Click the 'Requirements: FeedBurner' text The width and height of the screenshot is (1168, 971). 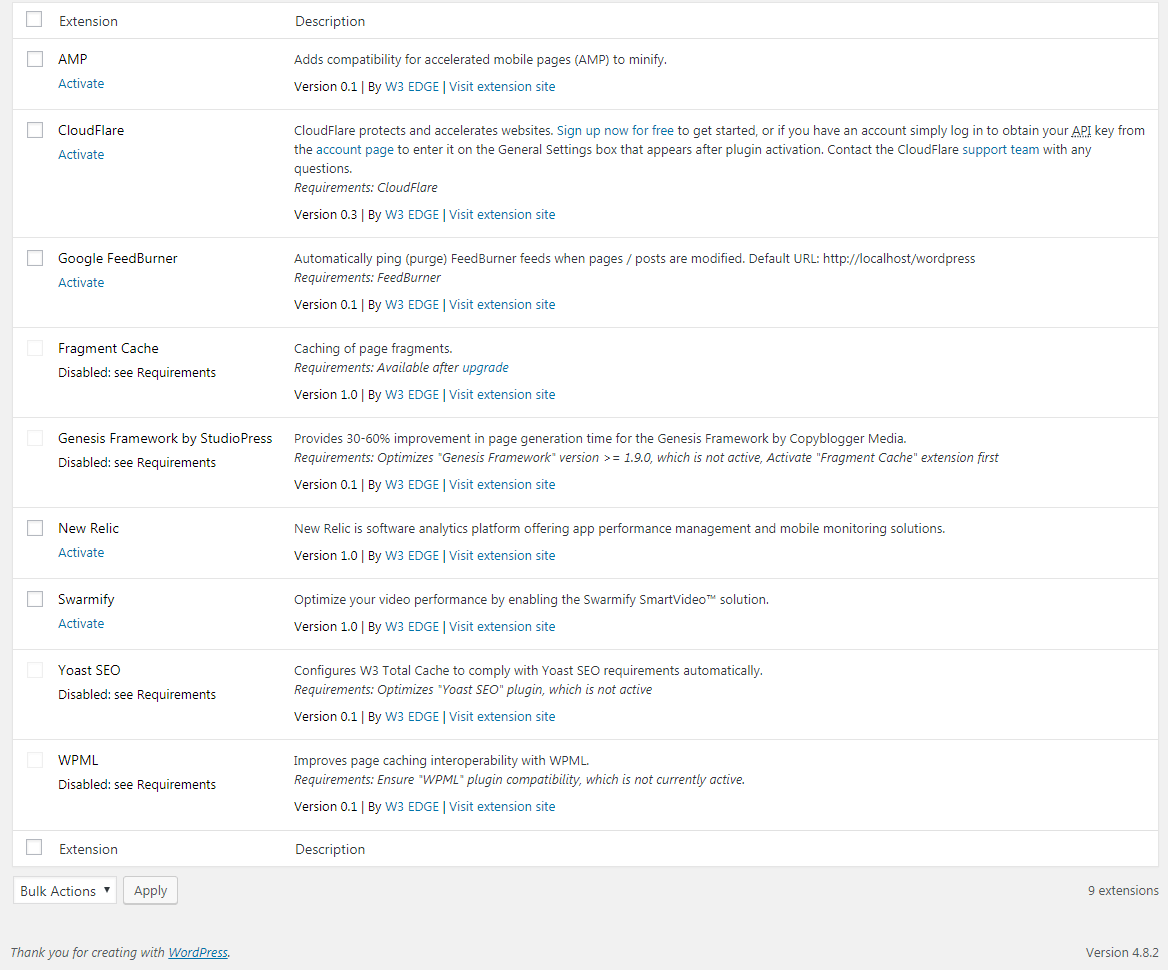367,278
